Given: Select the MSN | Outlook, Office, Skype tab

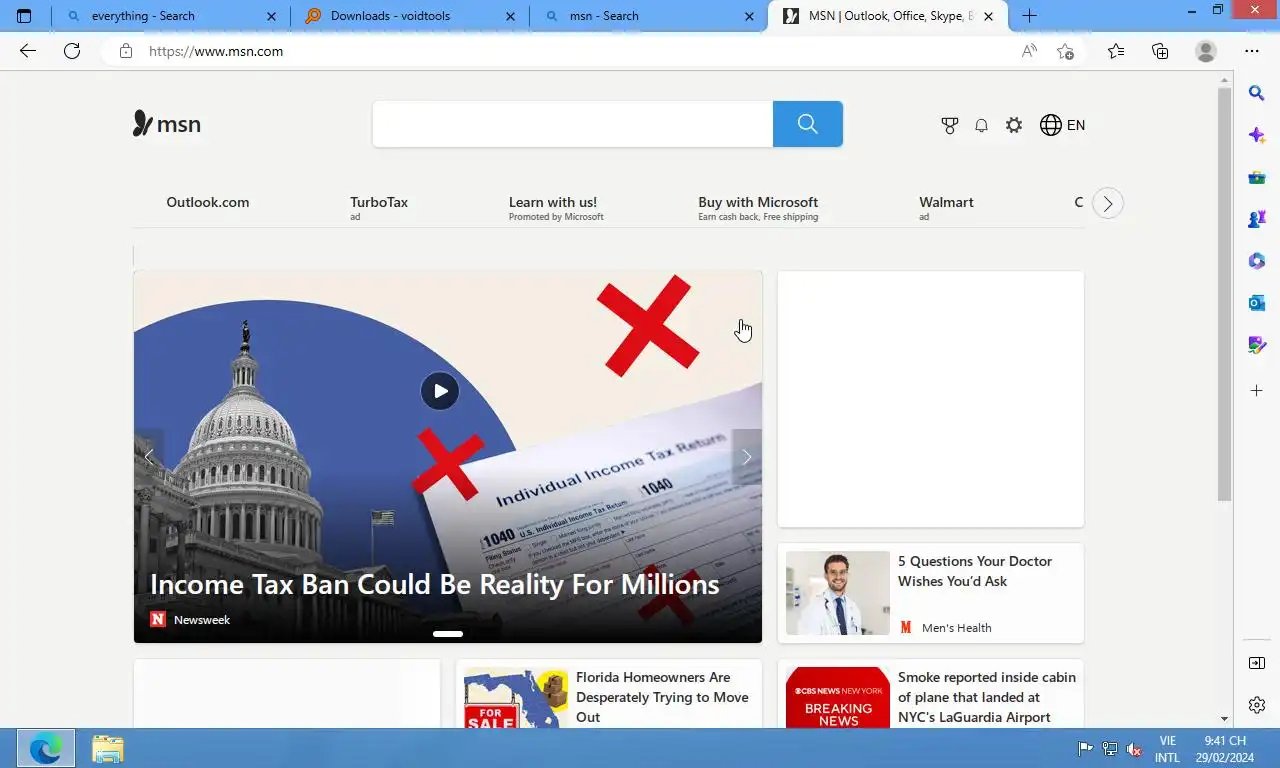Looking at the screenshot, I should pyautogui.click(x=888, y=16).
